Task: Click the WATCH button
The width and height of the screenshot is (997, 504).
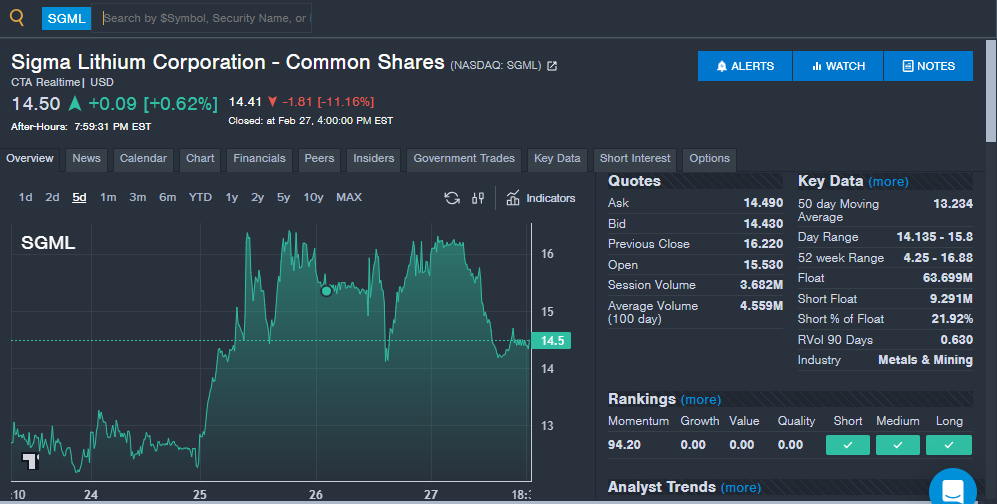Action: 838,66
